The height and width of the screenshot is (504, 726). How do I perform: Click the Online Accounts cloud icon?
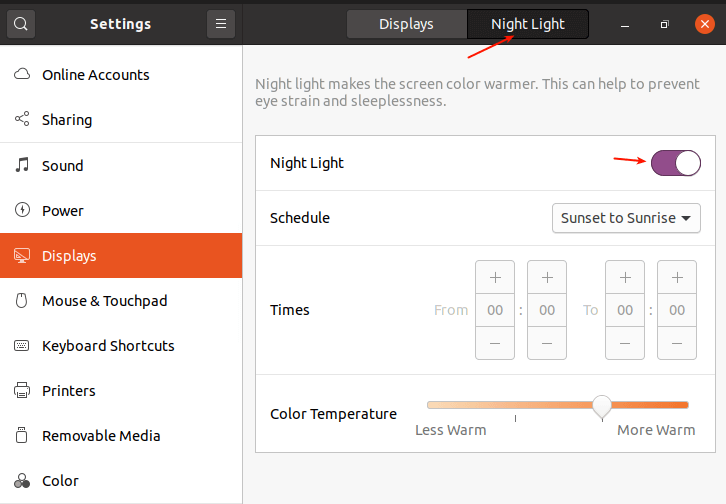point(22,75)
